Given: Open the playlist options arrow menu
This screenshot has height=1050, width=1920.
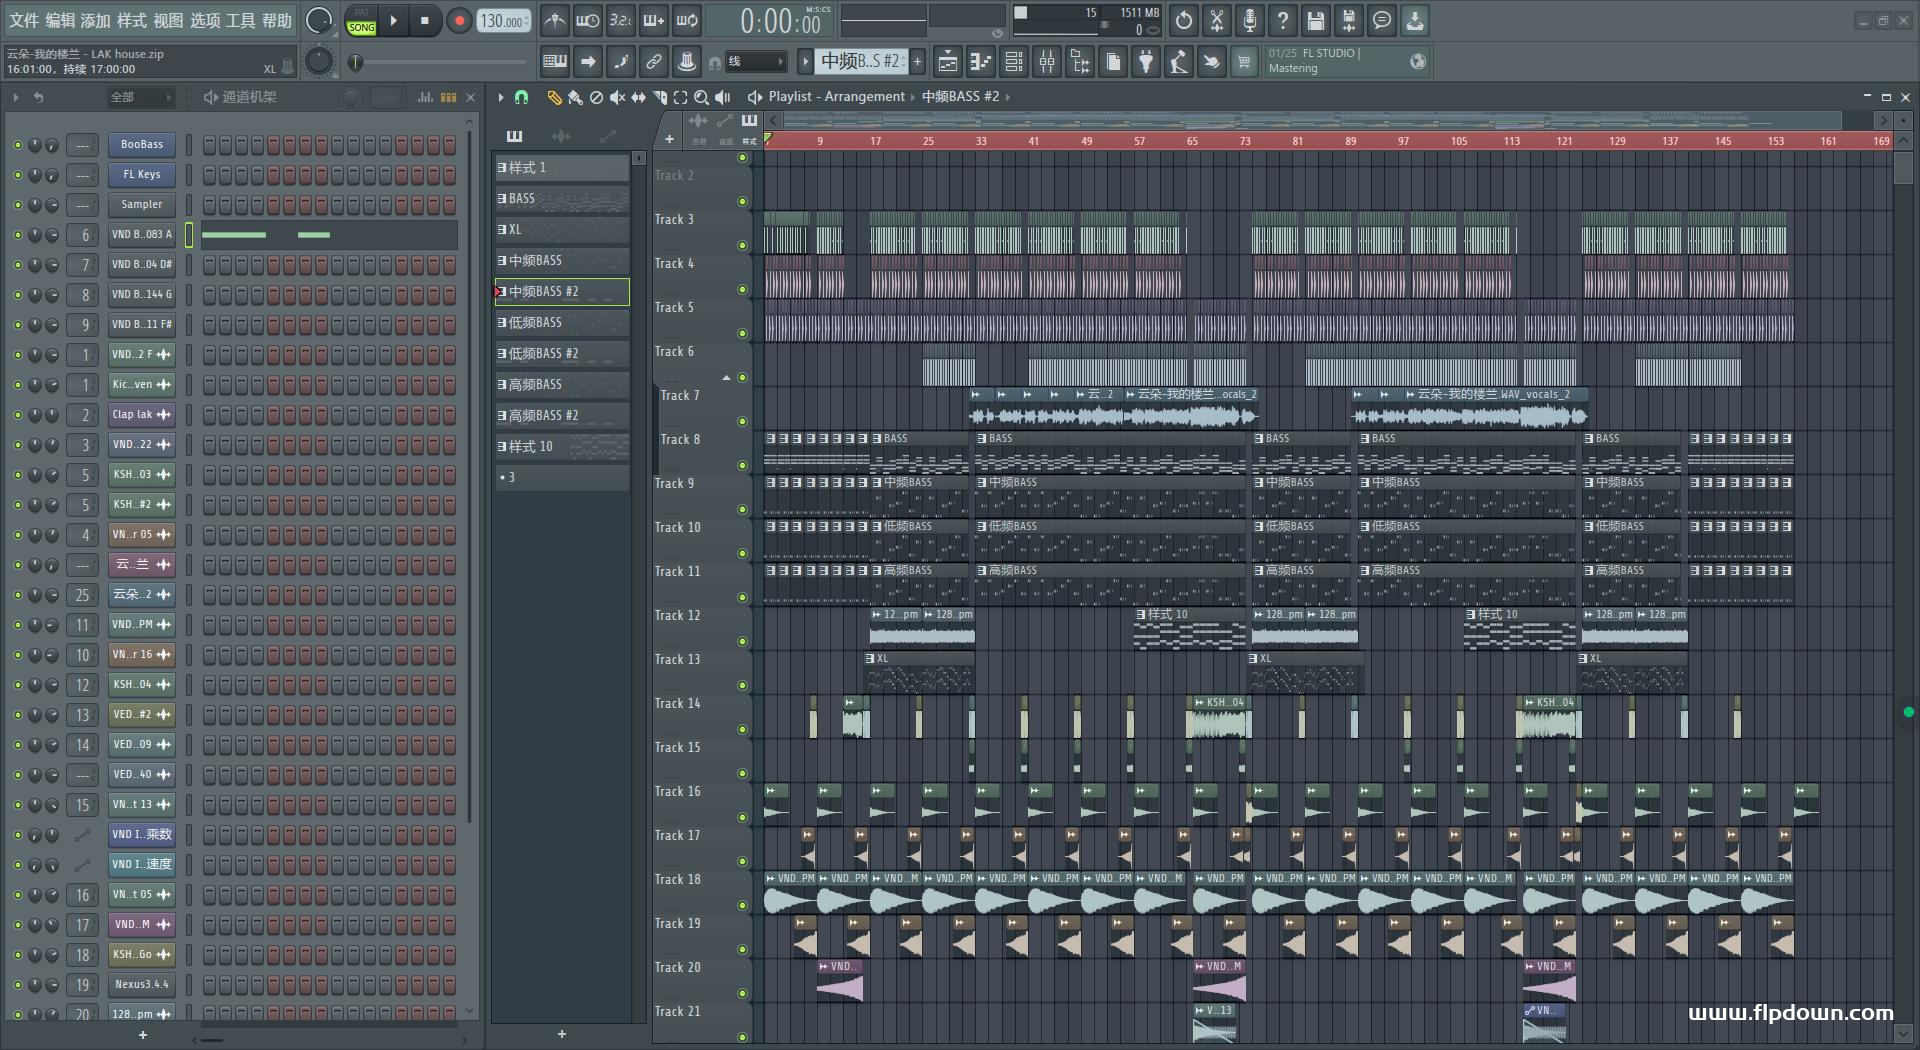Looking at the screenshot, I should tap(501, 97).
